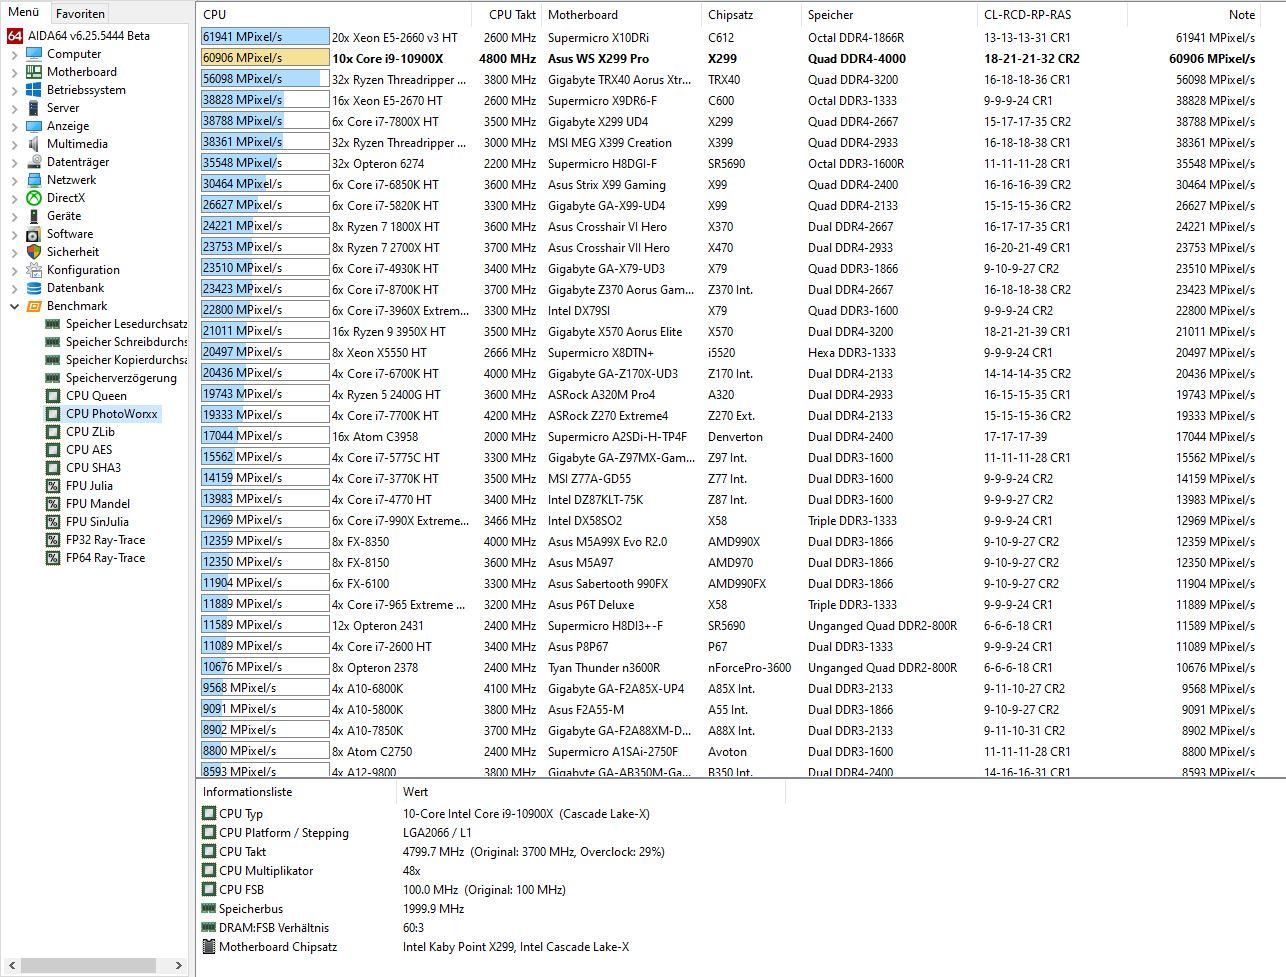Click the Informationsliste column header
Screen dimensions: 1286x977
(x=296, y=792)
